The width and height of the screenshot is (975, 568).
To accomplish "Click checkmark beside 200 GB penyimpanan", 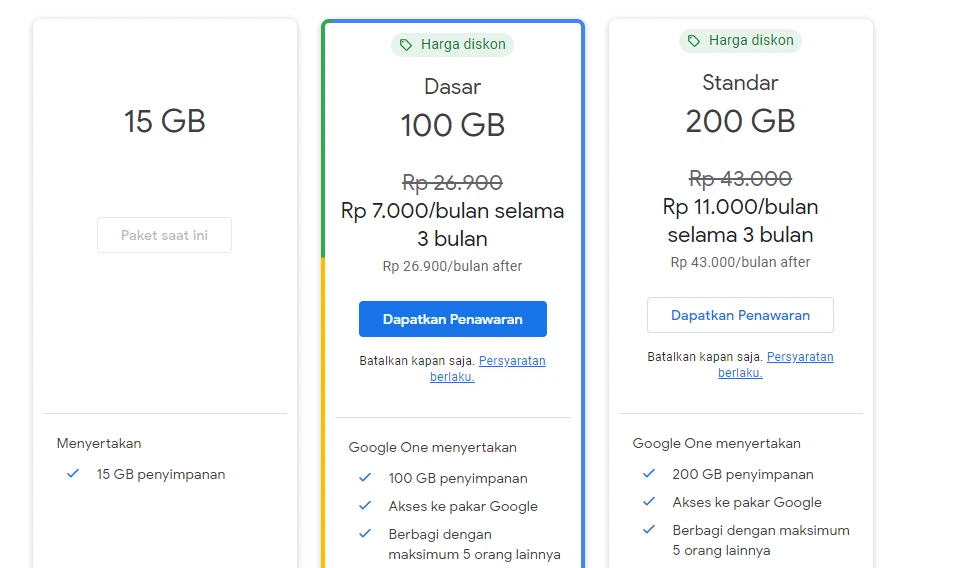I will coord(649,474).
